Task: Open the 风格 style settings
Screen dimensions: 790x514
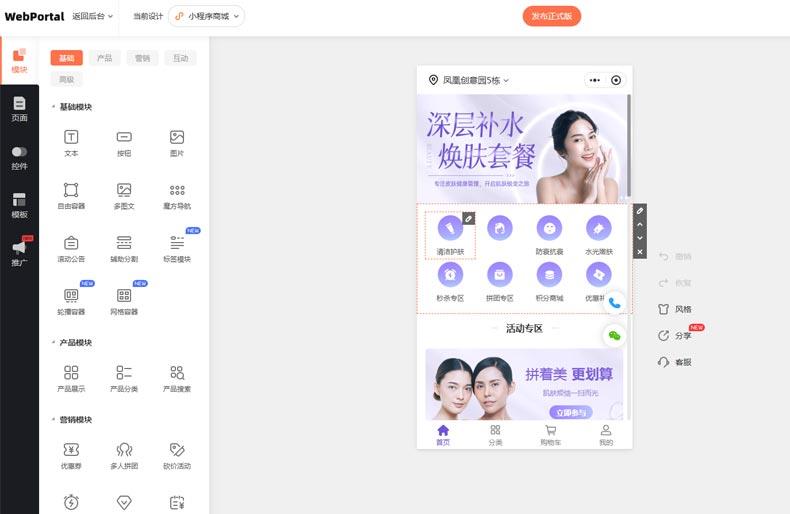Action: [x=675, y=309]
